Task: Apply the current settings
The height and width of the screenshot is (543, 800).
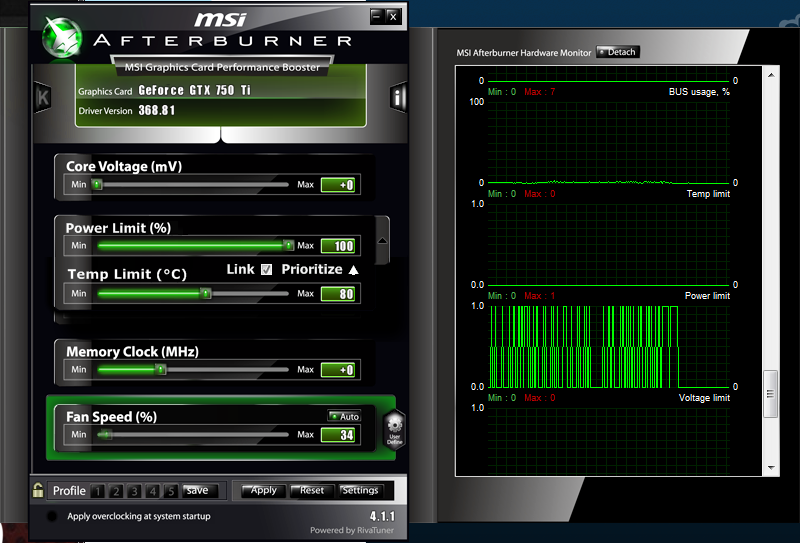Action: click(x=263, y=490)
